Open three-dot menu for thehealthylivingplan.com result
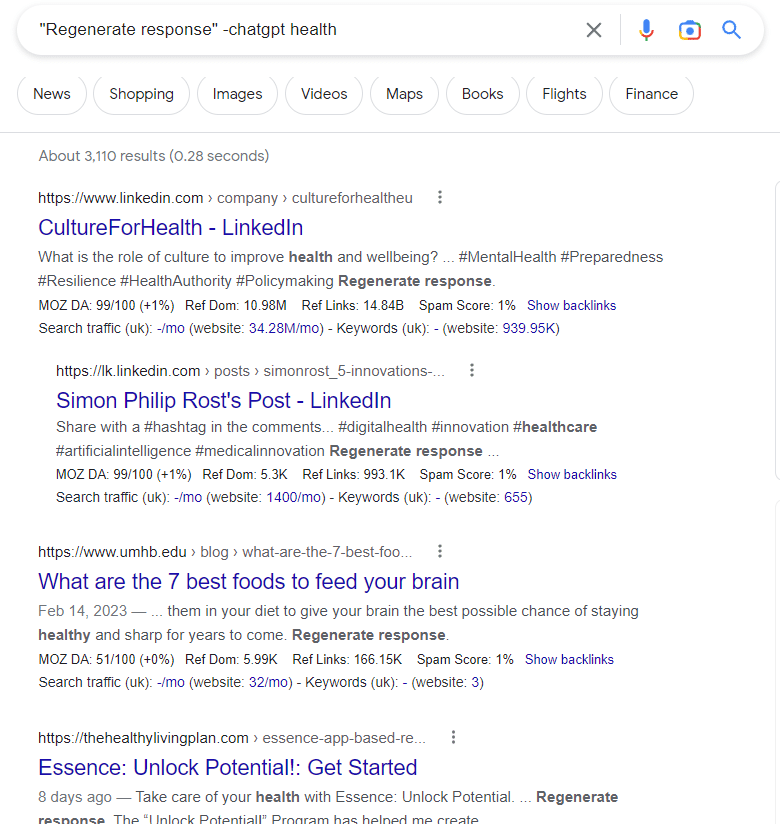This screenshot has height=824, width=780. click(453, 738)
